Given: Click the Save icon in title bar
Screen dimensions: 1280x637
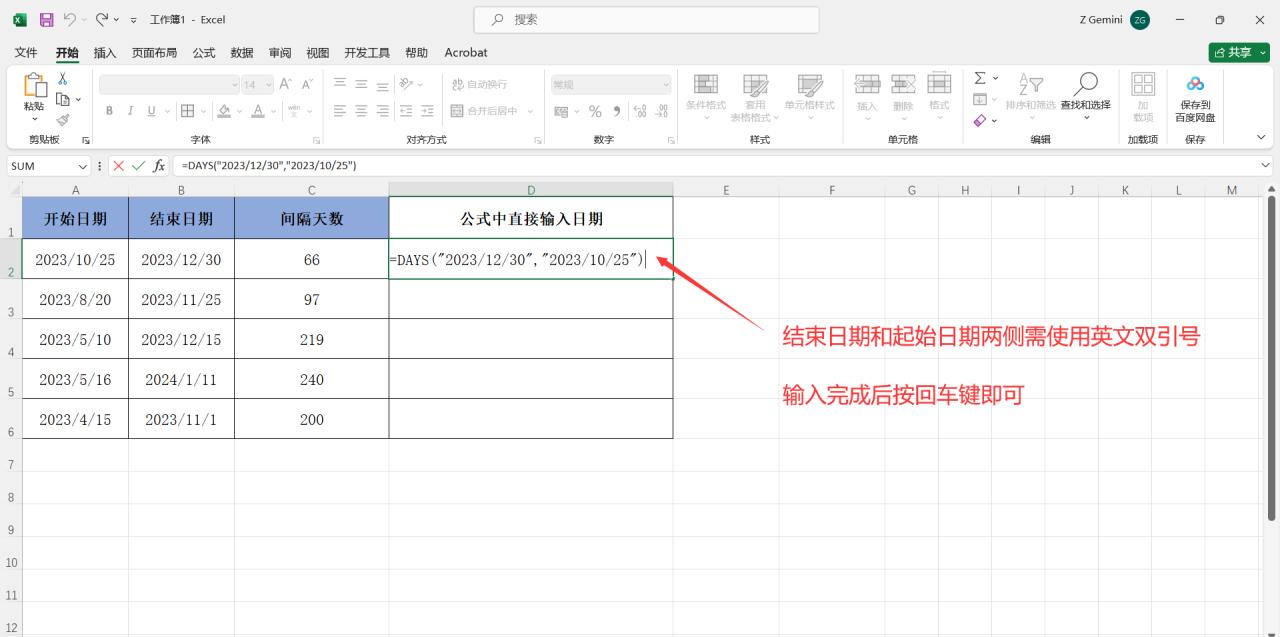Looking at the screenshot, I should click(x=46, y=19).
